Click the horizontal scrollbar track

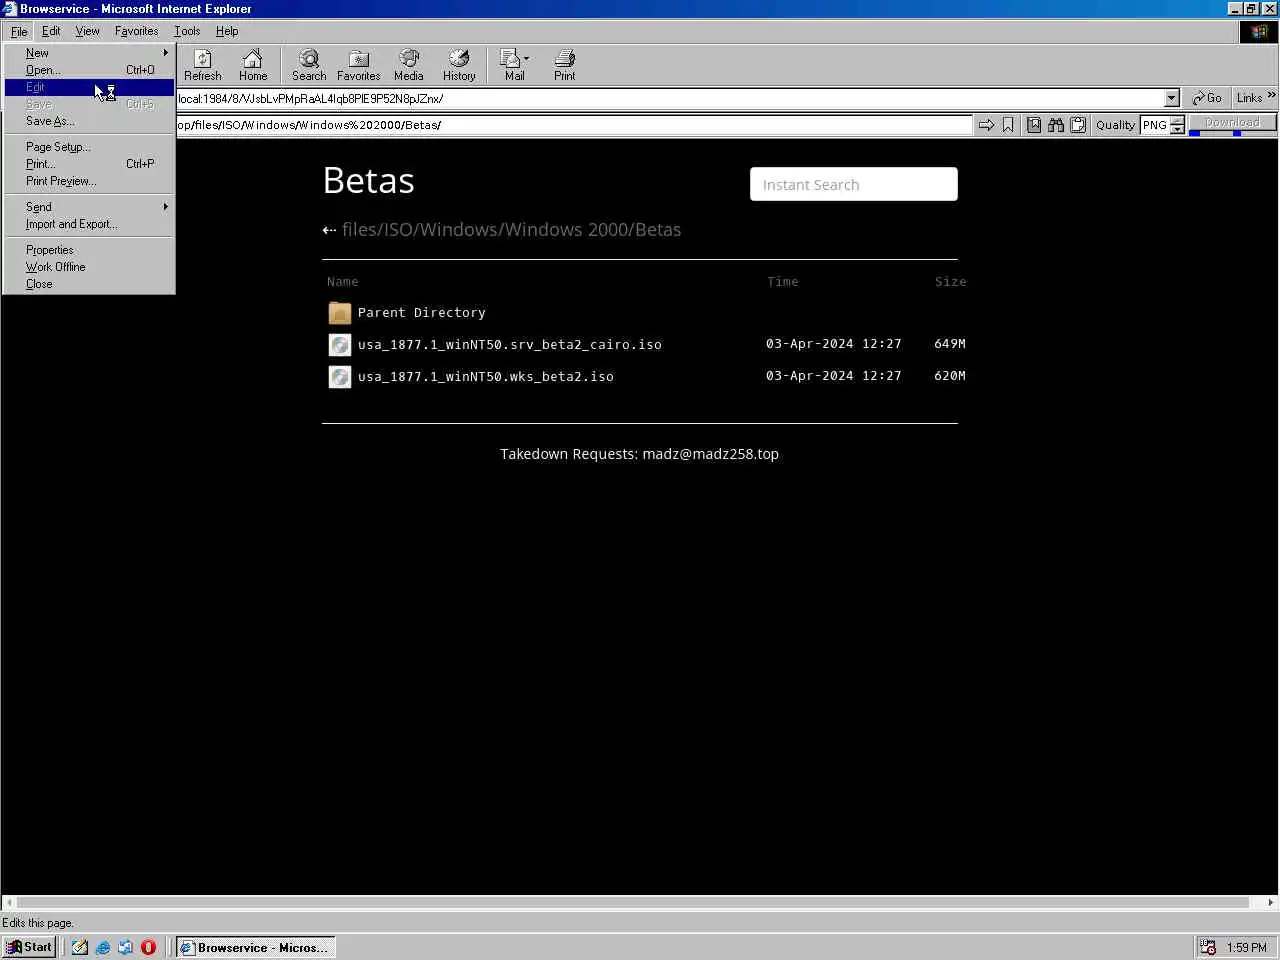633,902
